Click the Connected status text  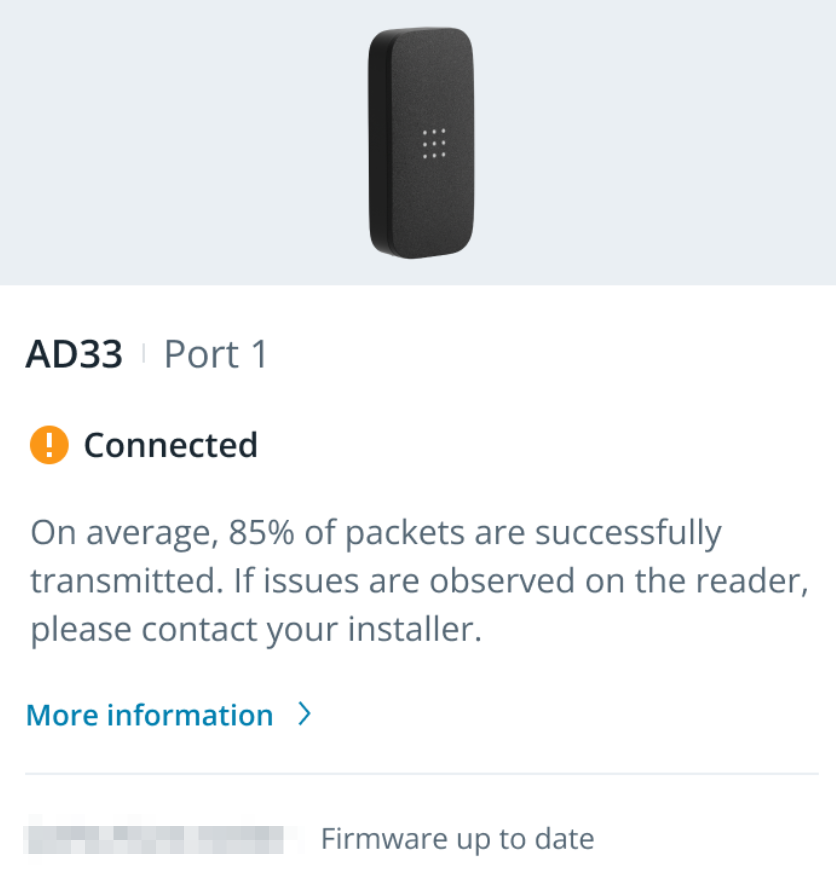pyautogui.click(x=170, y=445)
